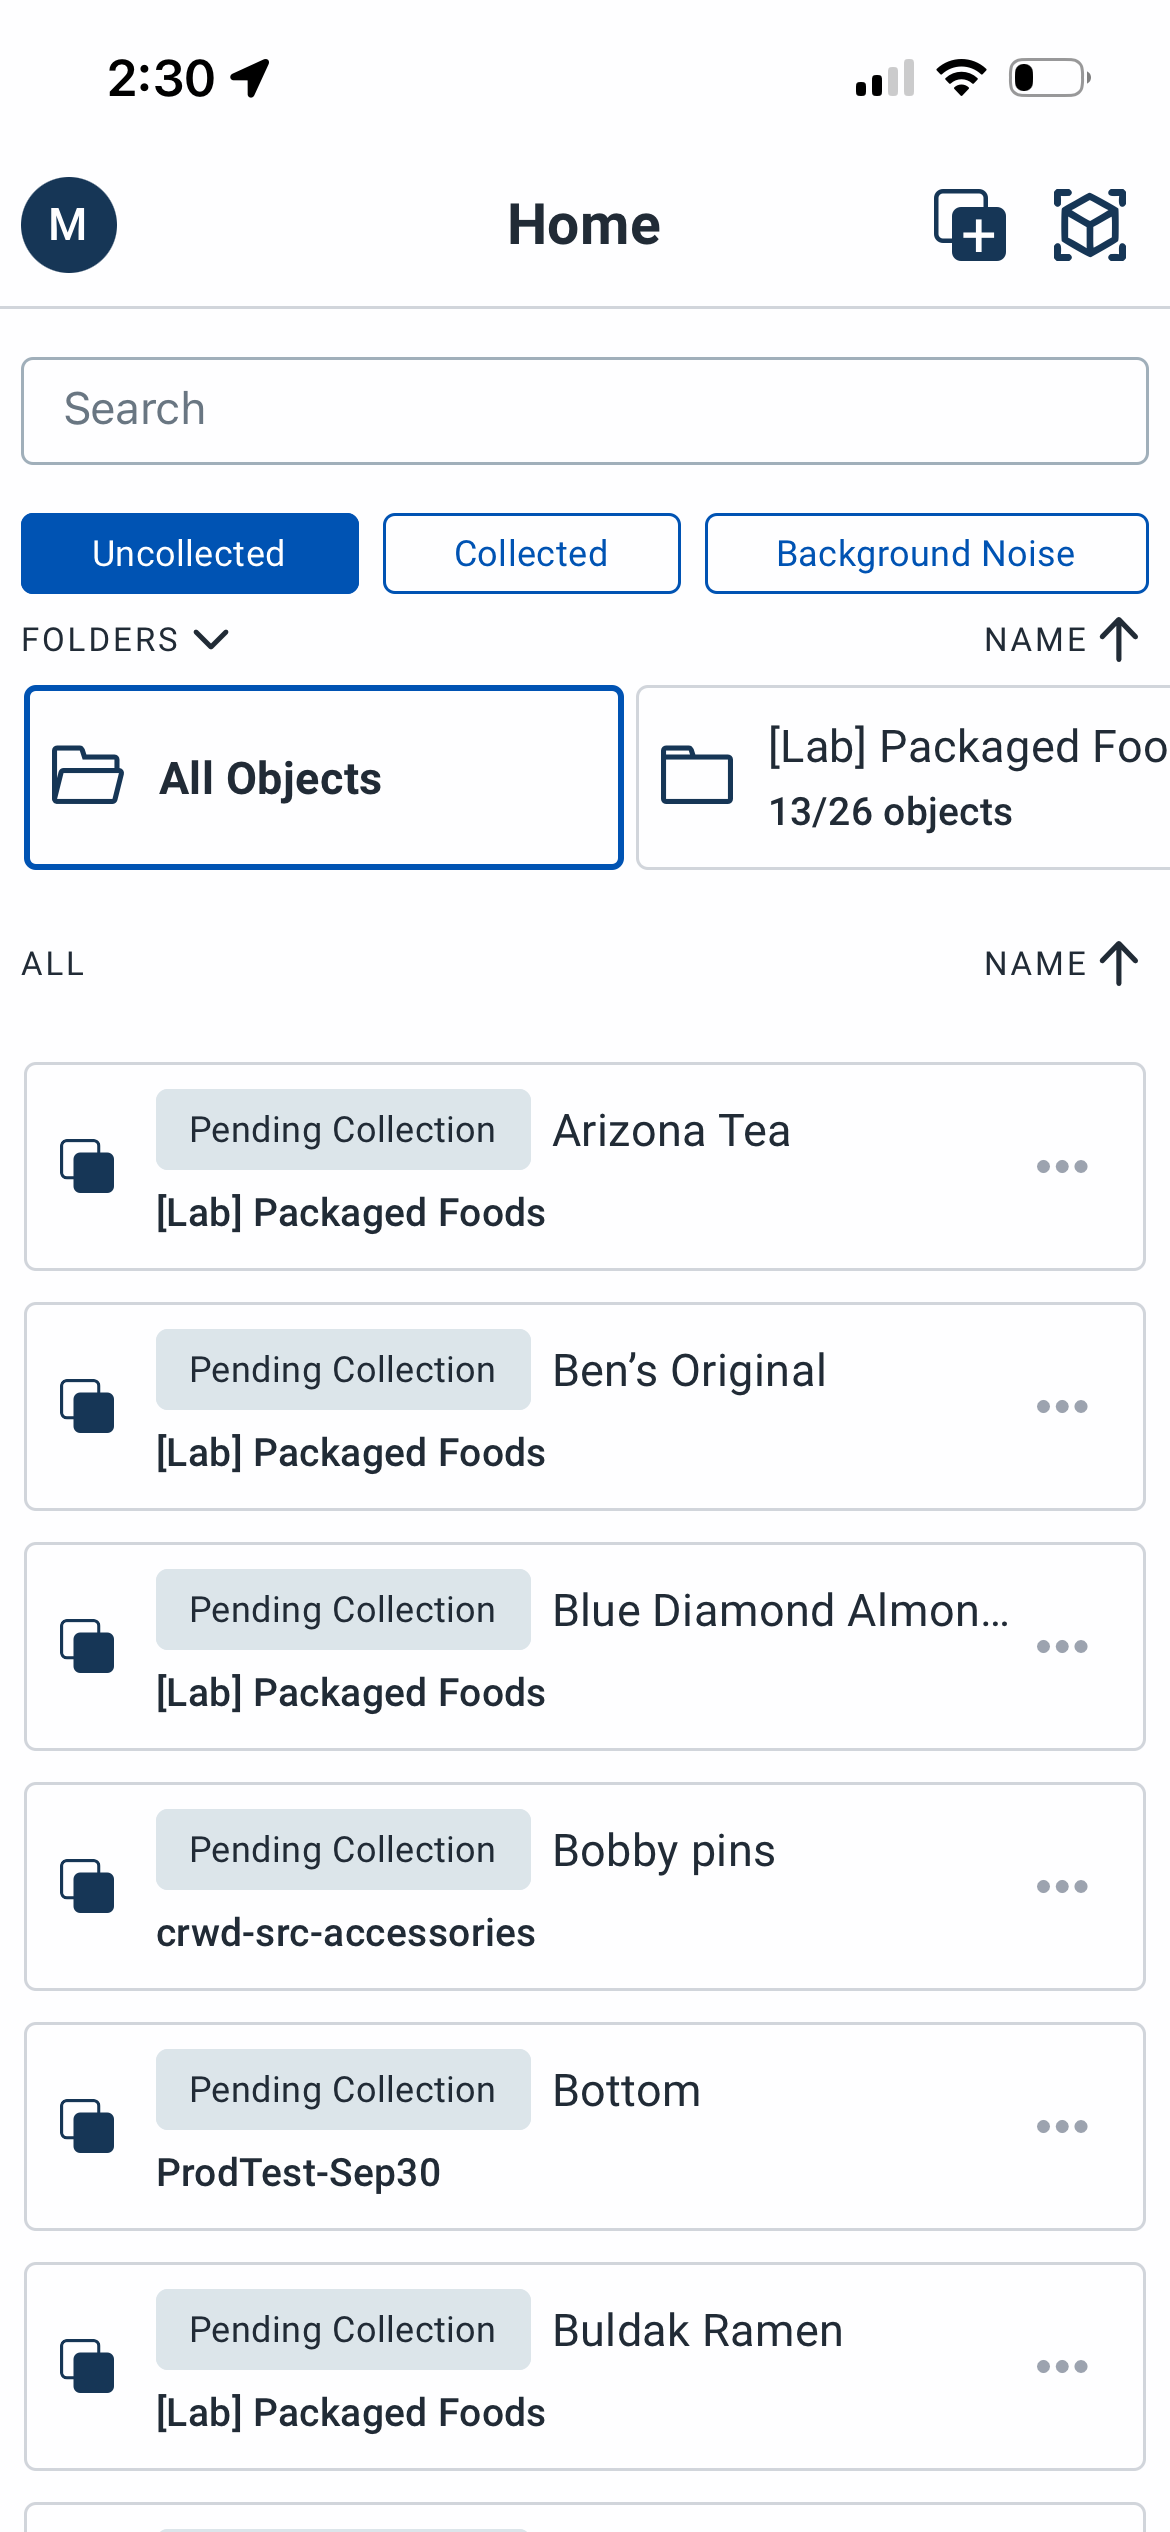Viewport: 1170px width, 2532px height.
Task: Open the 3D object scan icon
Action: [1089, 225]
